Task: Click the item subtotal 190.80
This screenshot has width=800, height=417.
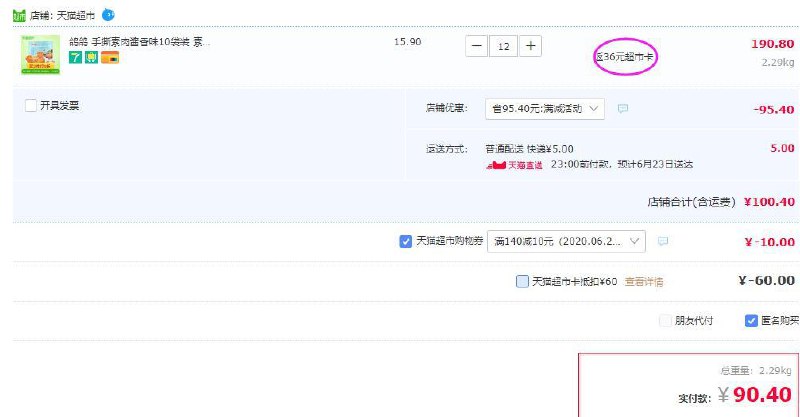Action: pyautogui.click(x=772, y=44)
